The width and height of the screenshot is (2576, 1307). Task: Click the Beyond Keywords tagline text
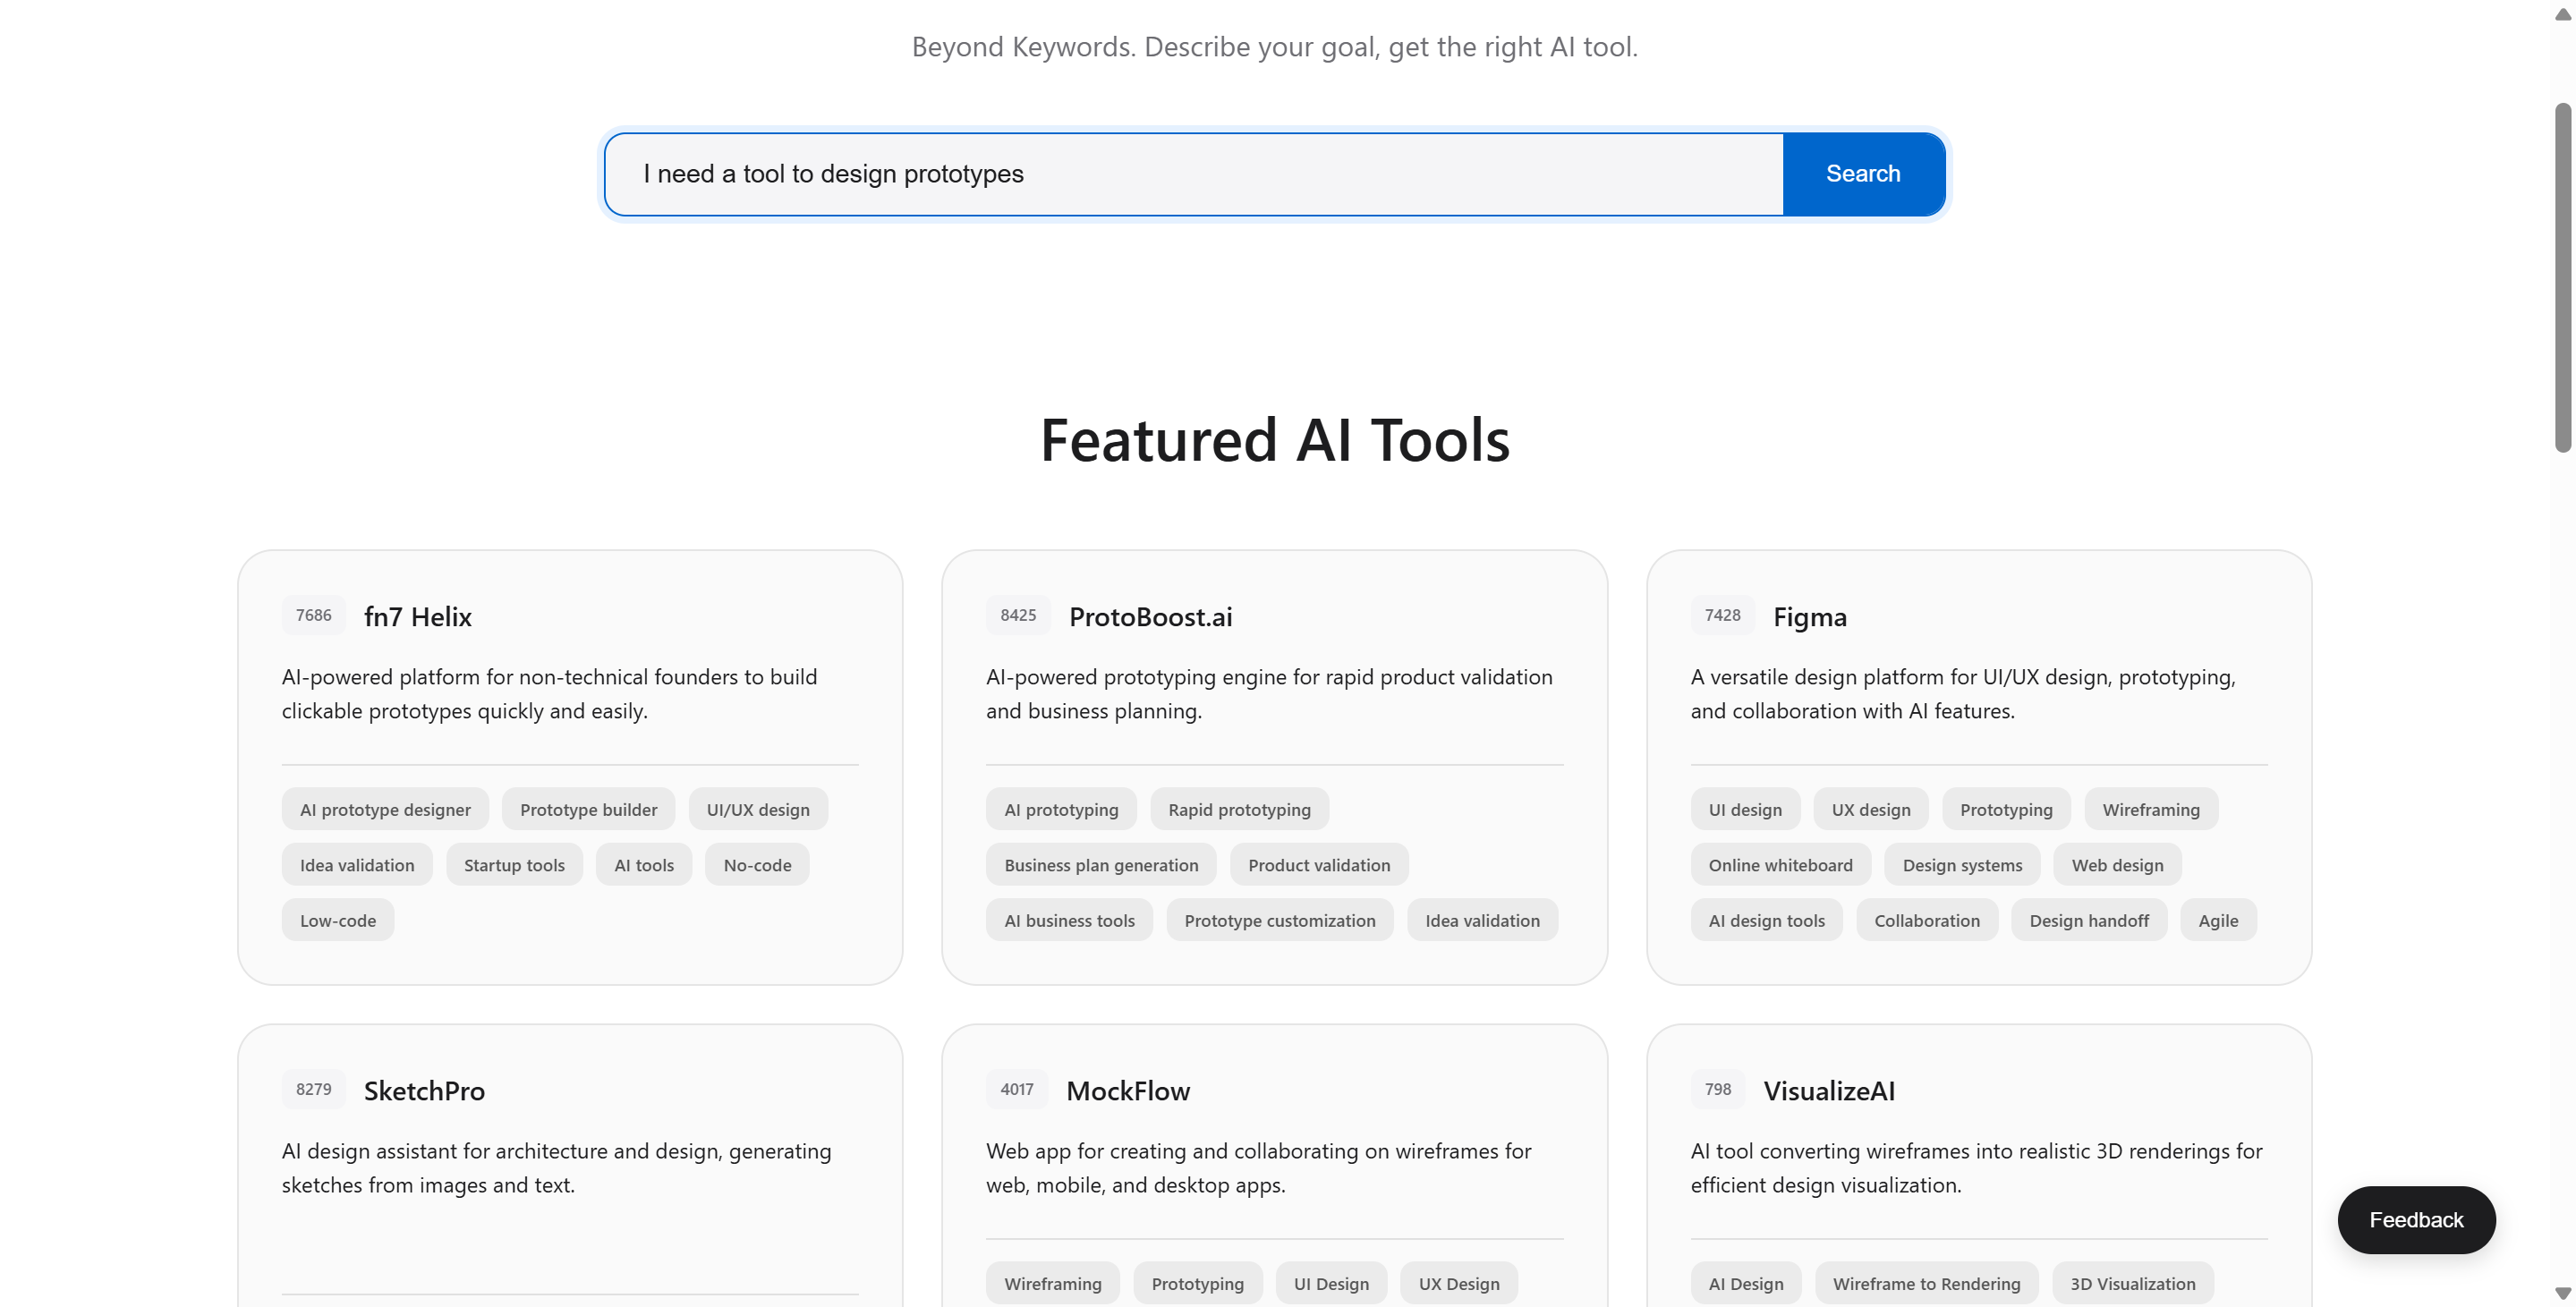tap(1275, 47)
